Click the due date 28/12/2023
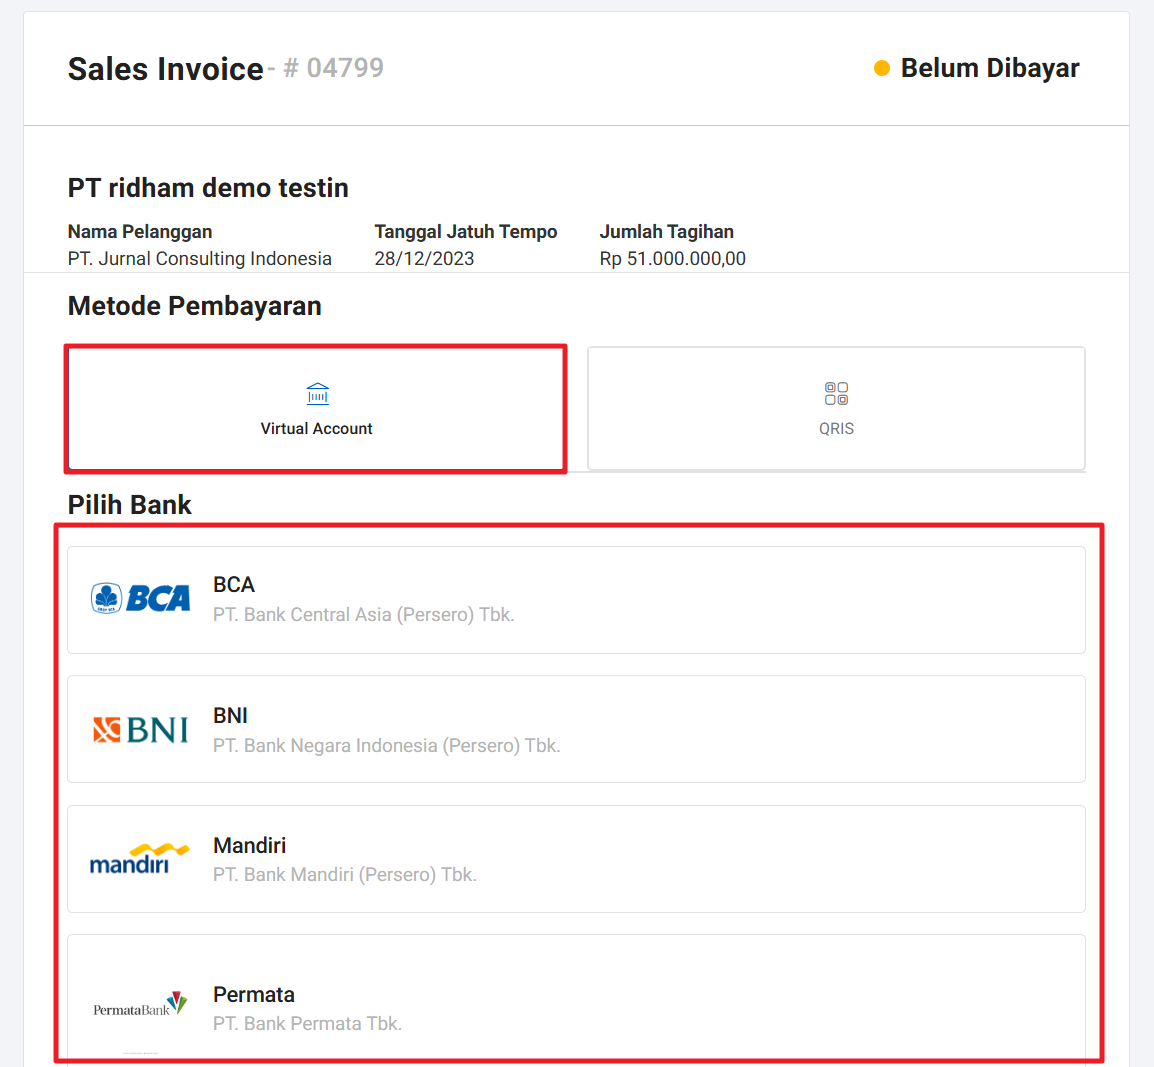The height and width of the screenshot is (1067, 1154). [424, 259]
